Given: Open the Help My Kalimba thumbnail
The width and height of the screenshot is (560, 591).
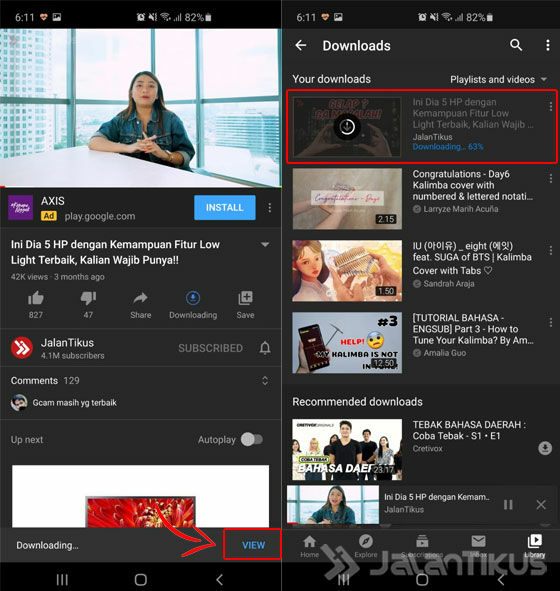Looking at the screenshot, I should (347, 343).
